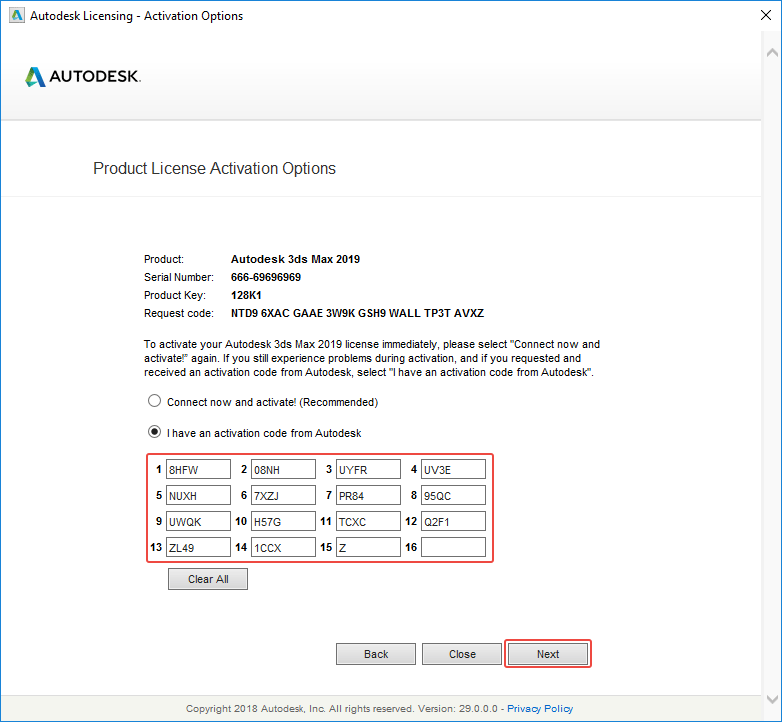Click activation code field 6 containing 7XZJ
The width and height of the screenshot is (782, 722).
click(283, 495)
